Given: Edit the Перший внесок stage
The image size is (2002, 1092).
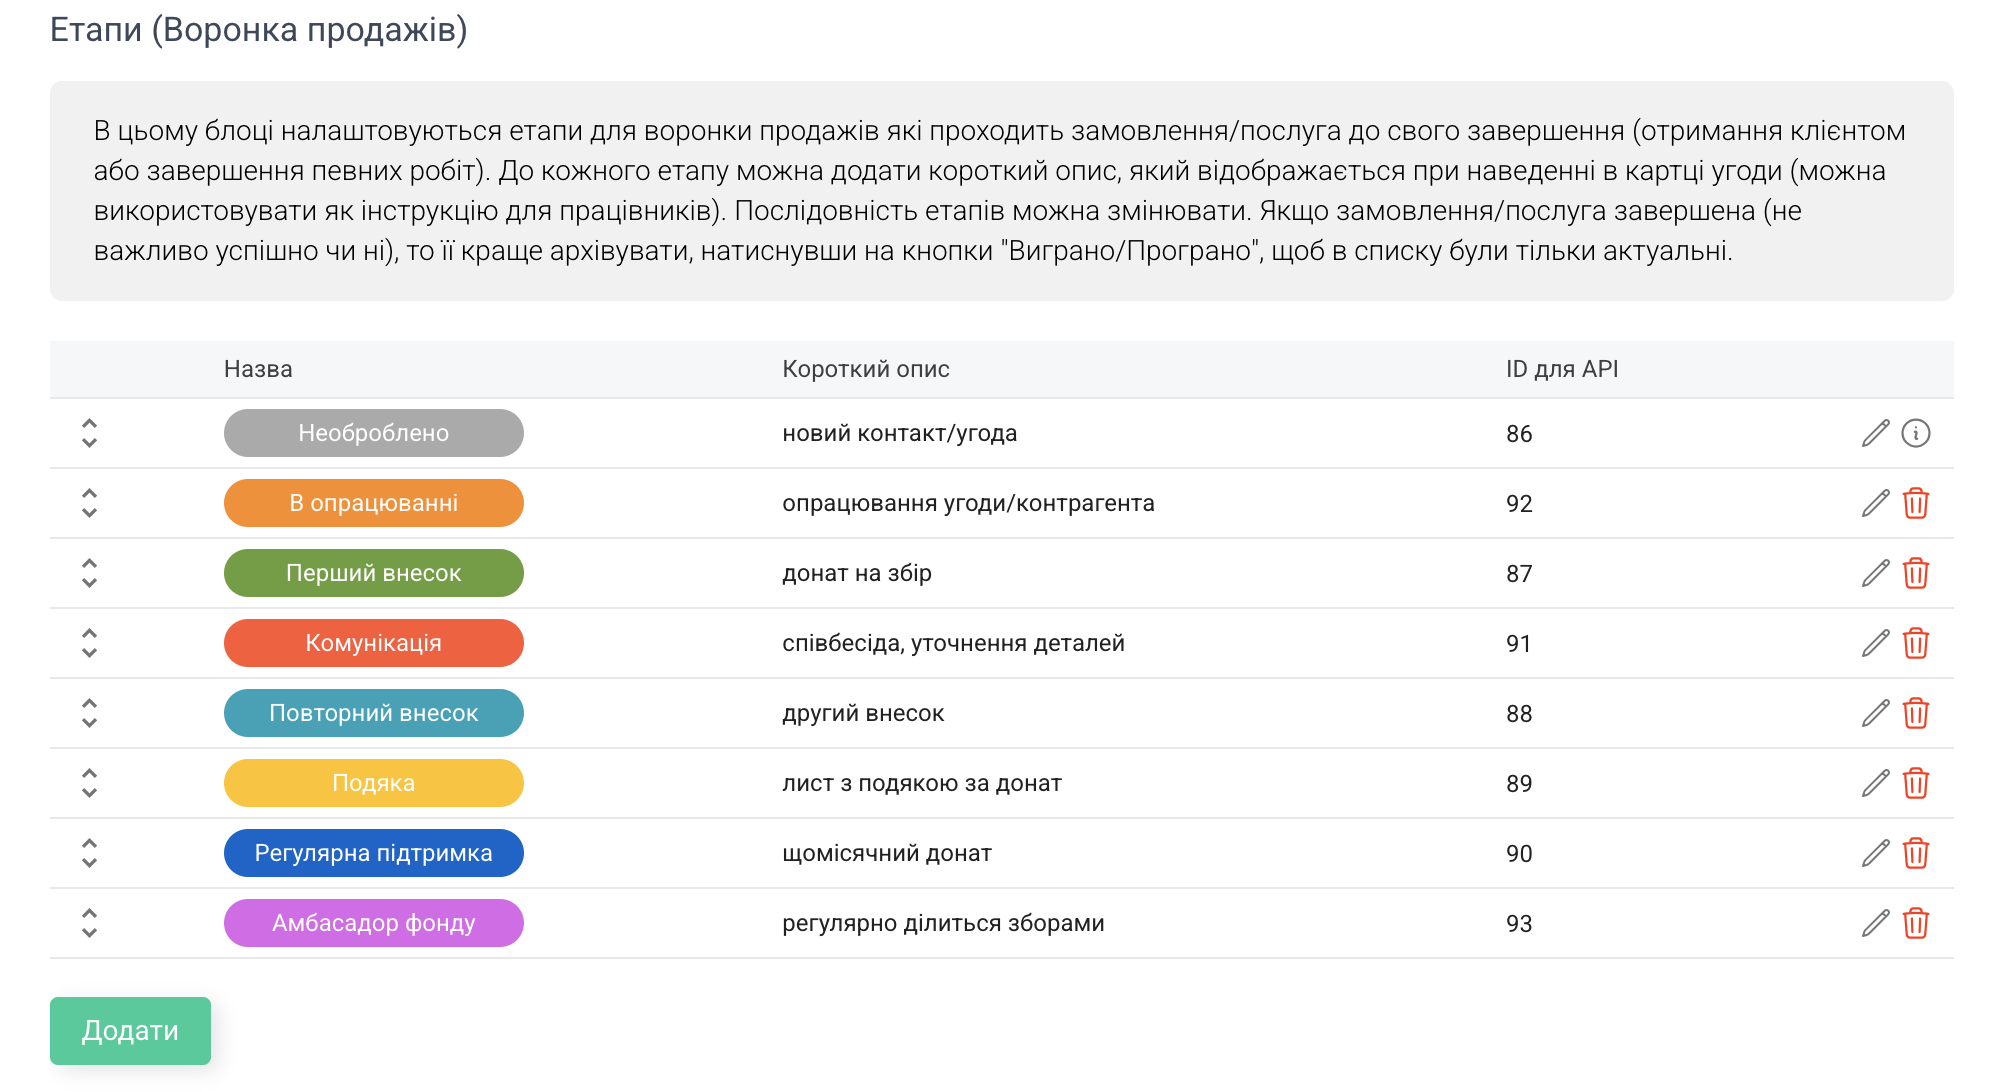Looking at the screenshot, I should click(1875, 573).
